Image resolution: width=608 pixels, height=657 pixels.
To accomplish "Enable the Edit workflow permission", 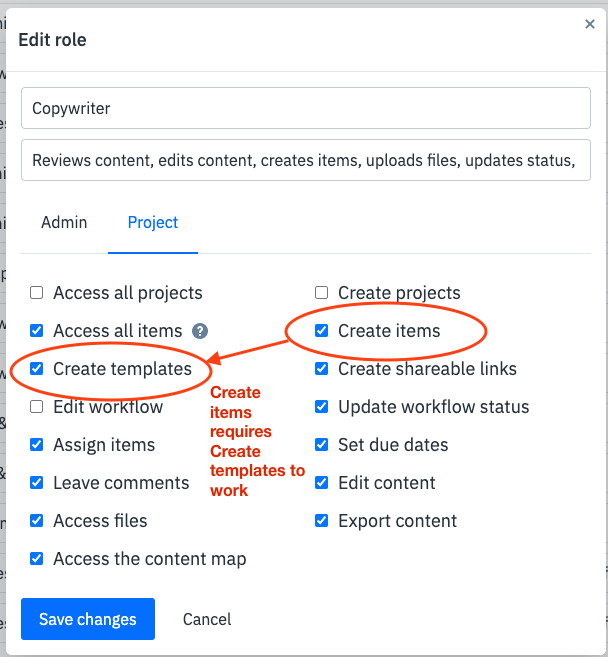I will point(36,406).
